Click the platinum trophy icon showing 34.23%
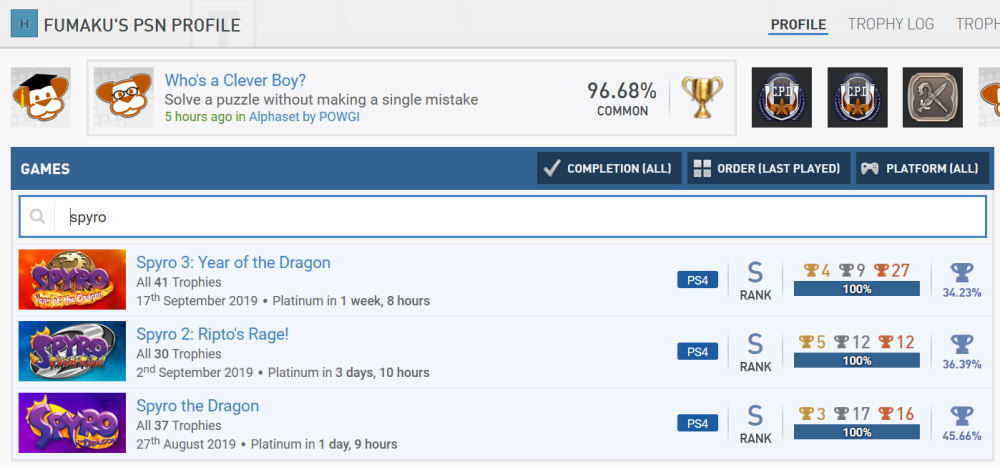Image resolution: width=1000 pixels, height=468 pixels. pos(961,273)
